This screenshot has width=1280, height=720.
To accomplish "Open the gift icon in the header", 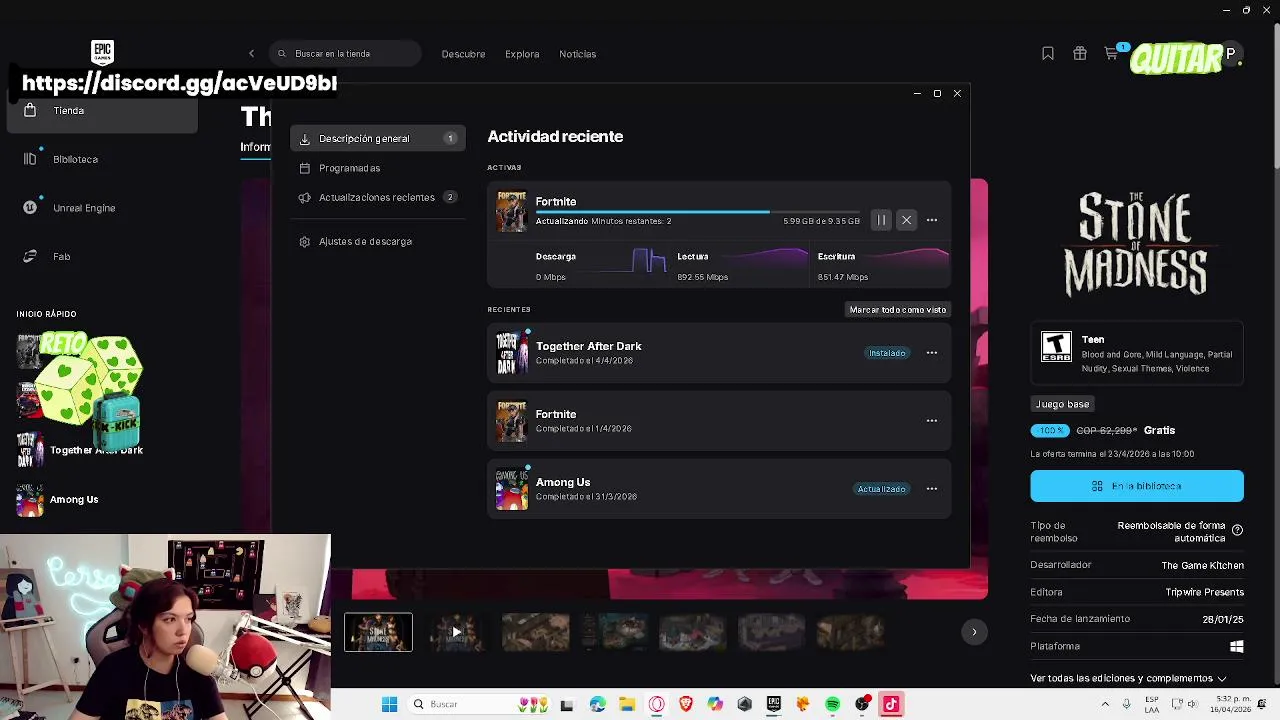I will pyautogui.click(x=1079, y=54).
